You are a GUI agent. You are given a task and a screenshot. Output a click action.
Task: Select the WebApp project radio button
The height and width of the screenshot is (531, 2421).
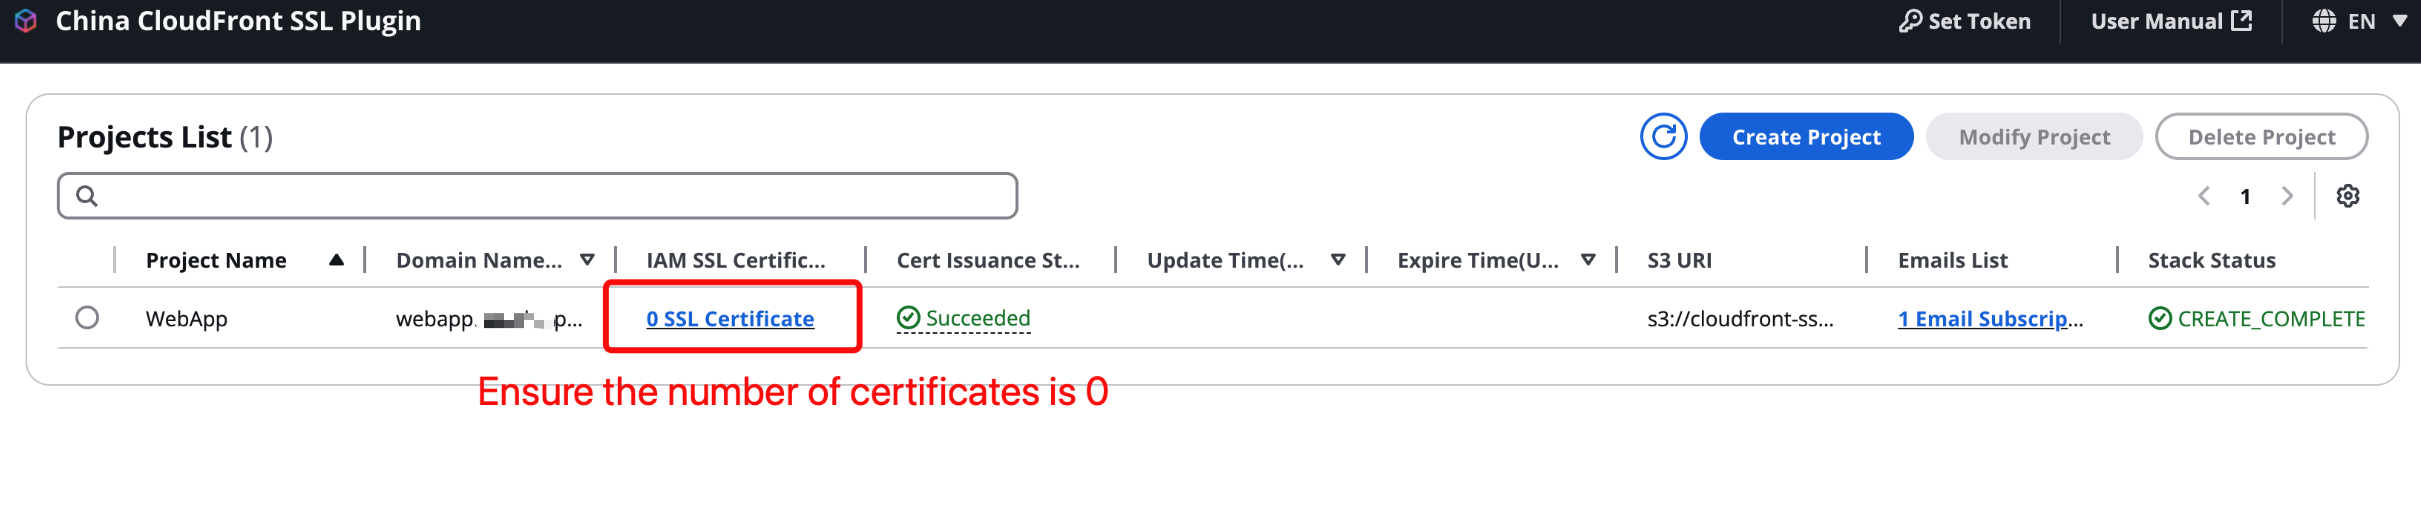87,318
